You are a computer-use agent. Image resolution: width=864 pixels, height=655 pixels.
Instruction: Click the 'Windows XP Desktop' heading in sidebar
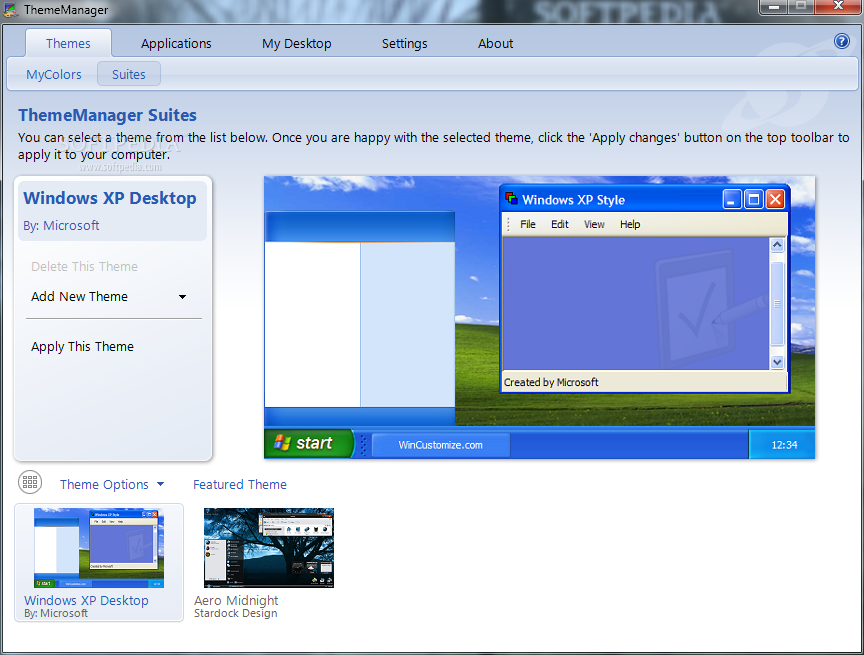point(110,198)
